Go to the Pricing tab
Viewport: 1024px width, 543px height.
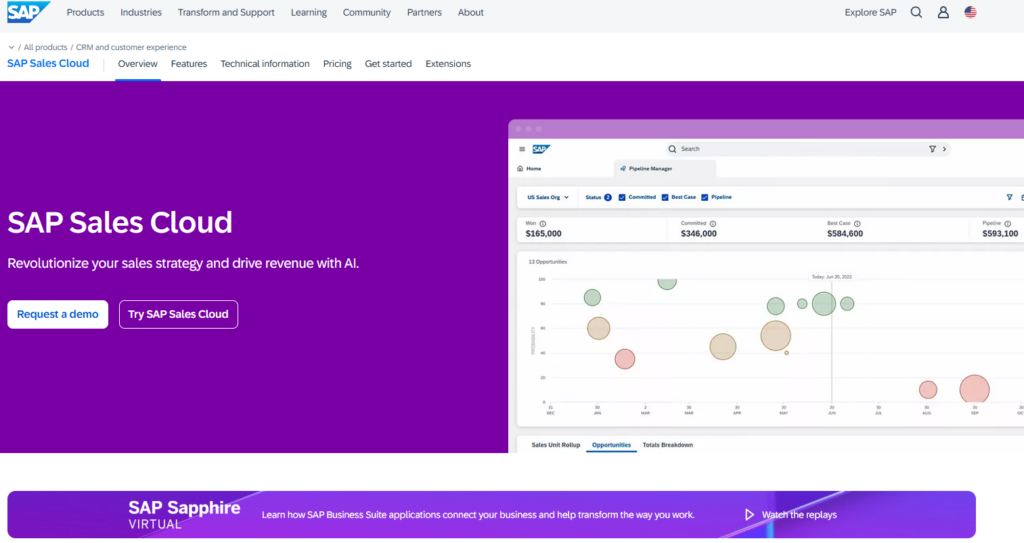click(x=337, y=64)
